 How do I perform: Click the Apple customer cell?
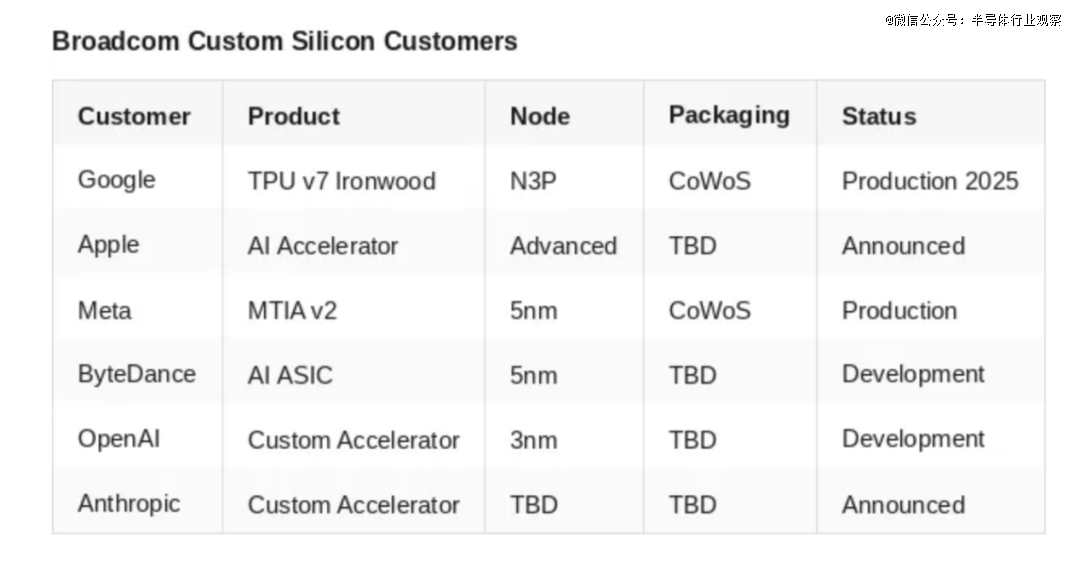109,245
